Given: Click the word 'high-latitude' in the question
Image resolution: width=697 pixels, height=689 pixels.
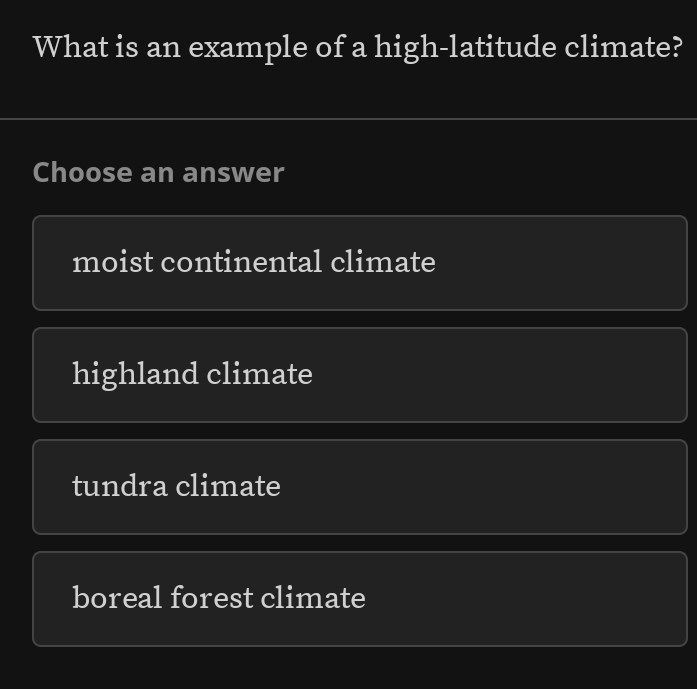Looking at the screenshot, I should pyautogui.click(x=464, y=47).
